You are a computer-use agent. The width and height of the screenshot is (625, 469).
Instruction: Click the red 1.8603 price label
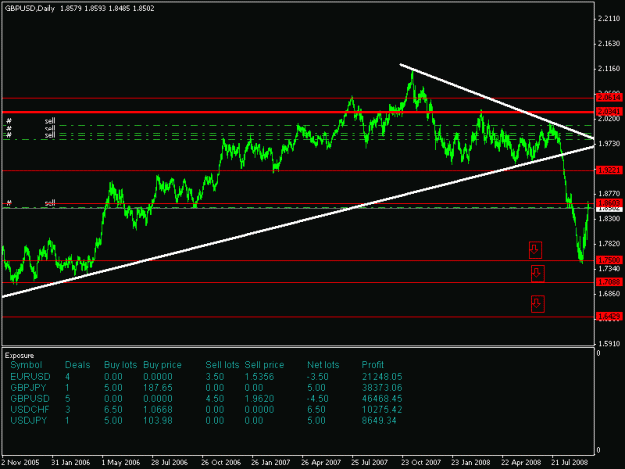[x=609, y=203]
